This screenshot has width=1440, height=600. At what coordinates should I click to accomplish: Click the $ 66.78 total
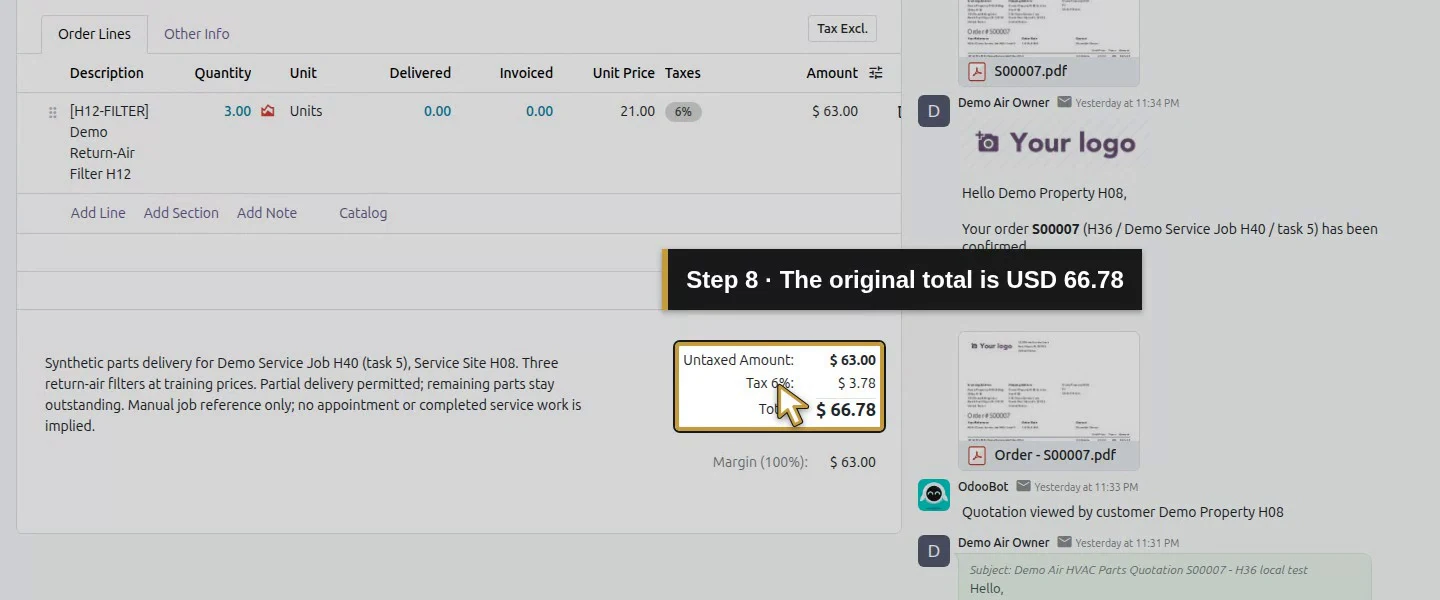point(846,410)
